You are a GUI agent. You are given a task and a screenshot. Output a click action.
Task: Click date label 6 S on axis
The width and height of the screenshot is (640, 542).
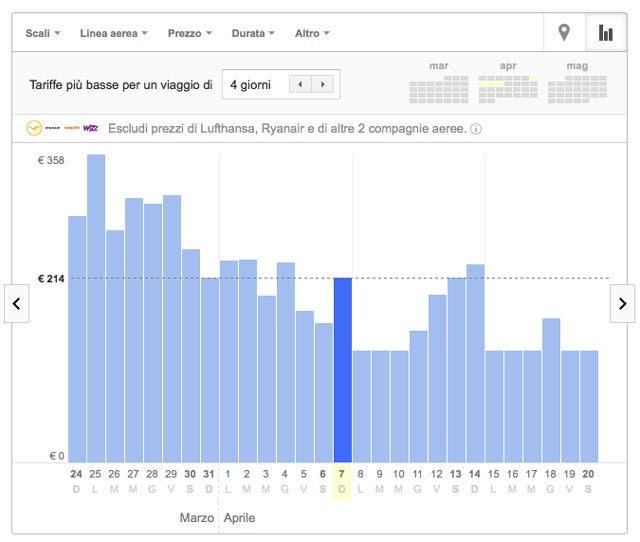tap(323, 481)
